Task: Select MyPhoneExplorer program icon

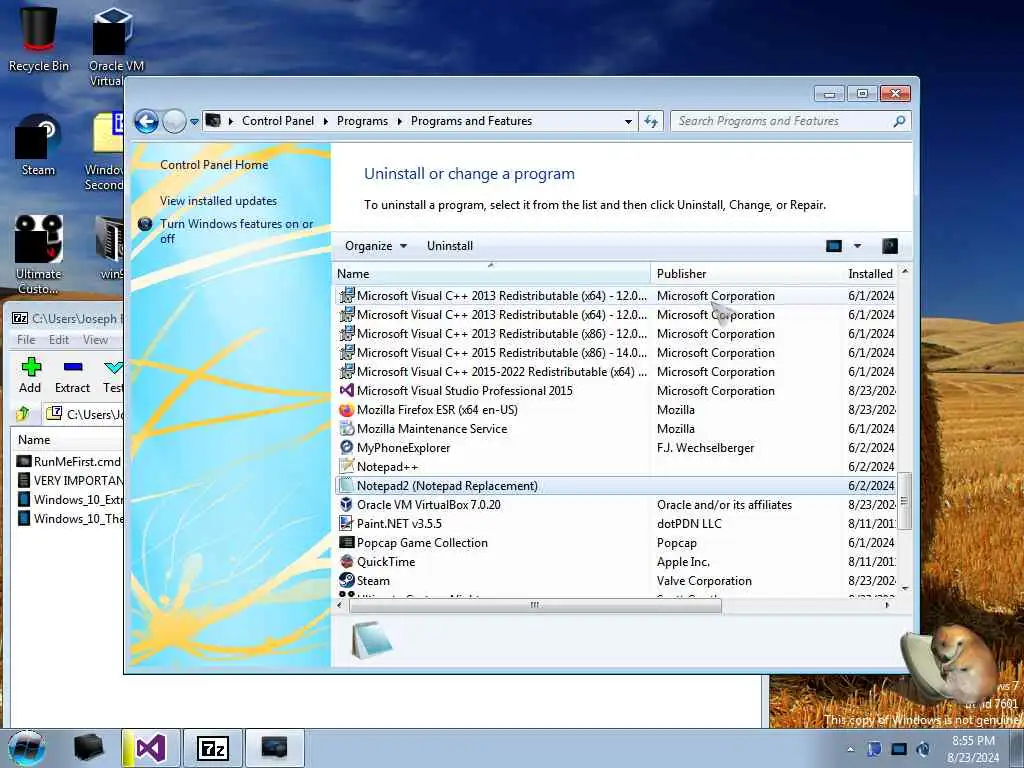Action: point(347,447)
